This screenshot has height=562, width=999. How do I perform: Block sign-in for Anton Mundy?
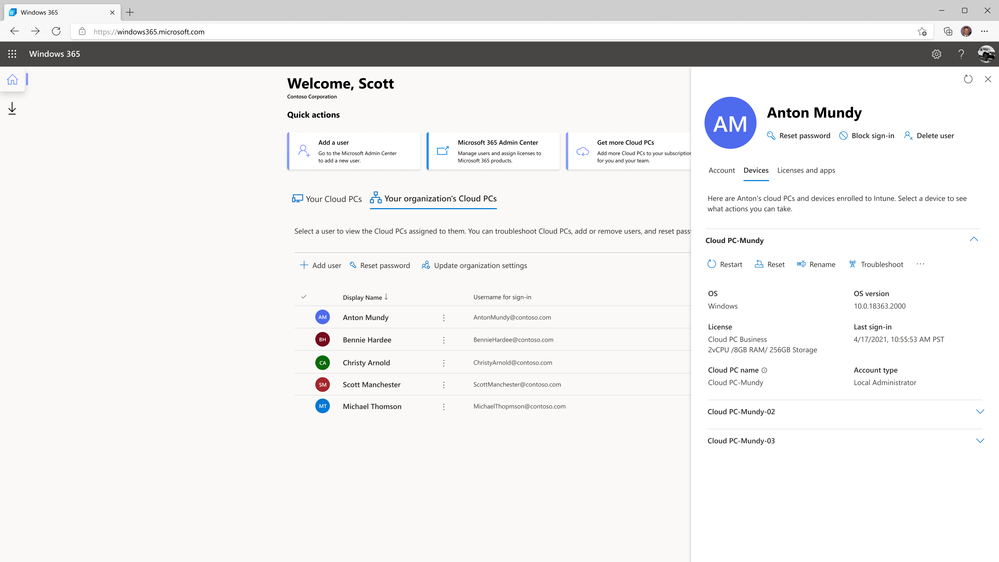point(866,136)
